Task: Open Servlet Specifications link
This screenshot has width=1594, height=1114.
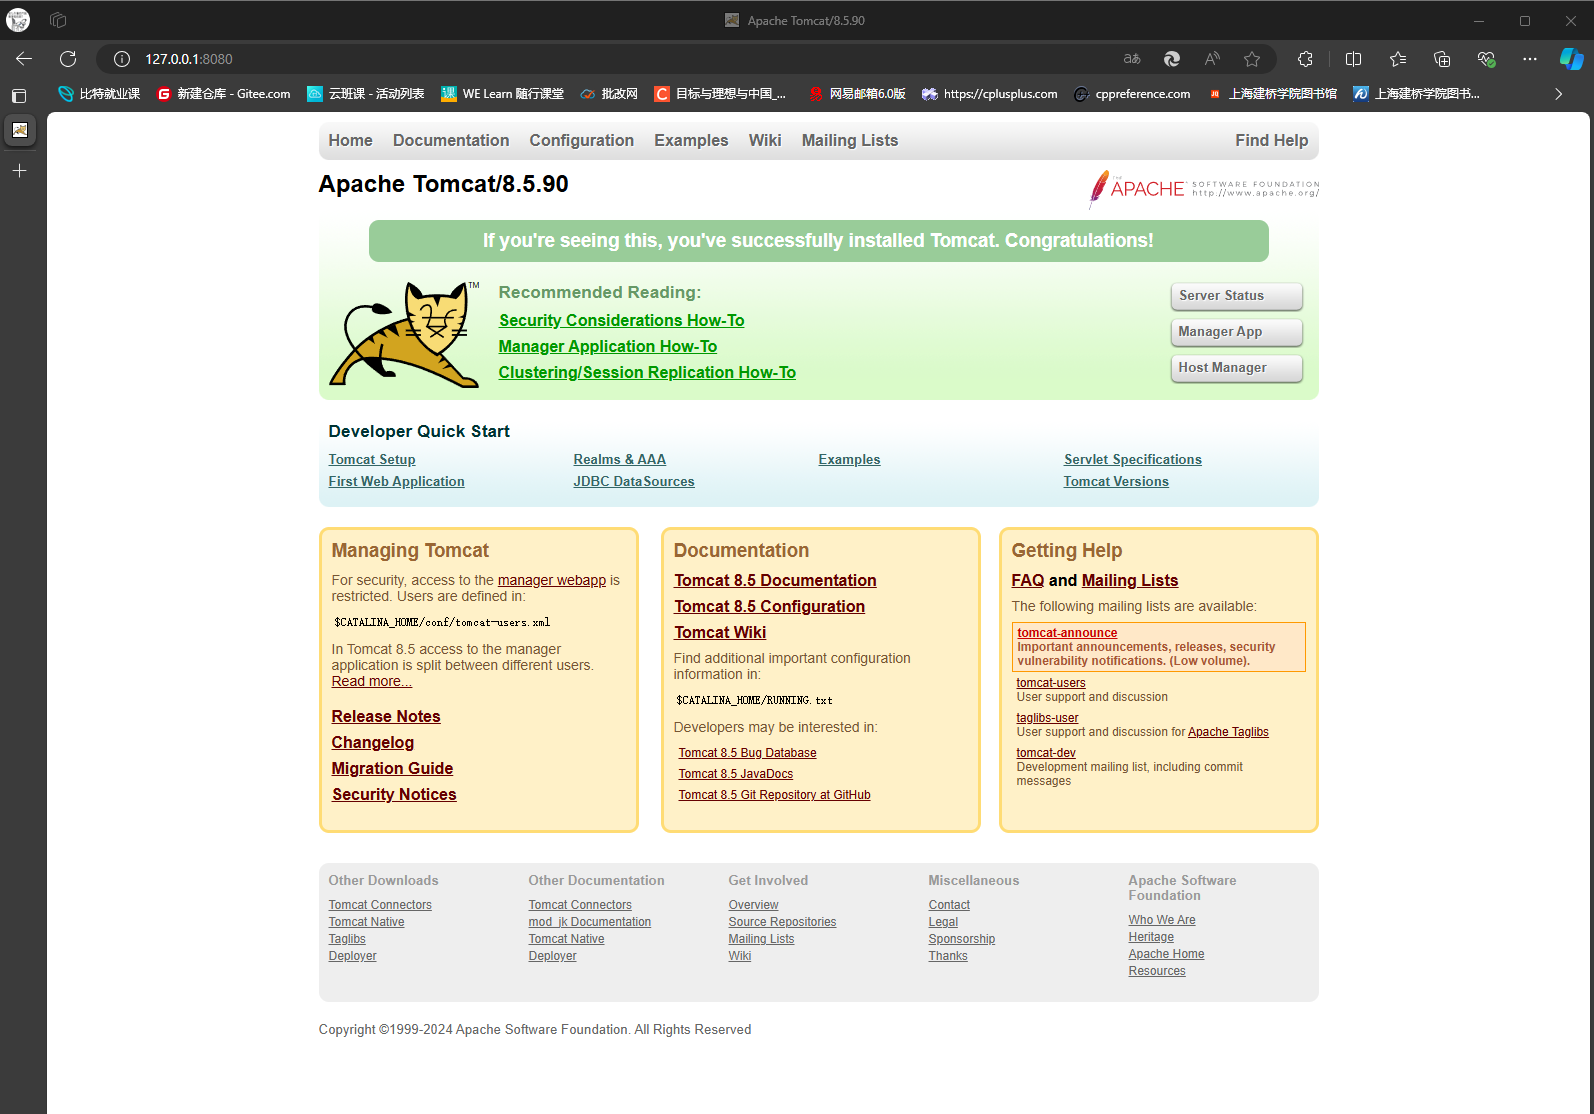Action: (x=1132, y=460)
